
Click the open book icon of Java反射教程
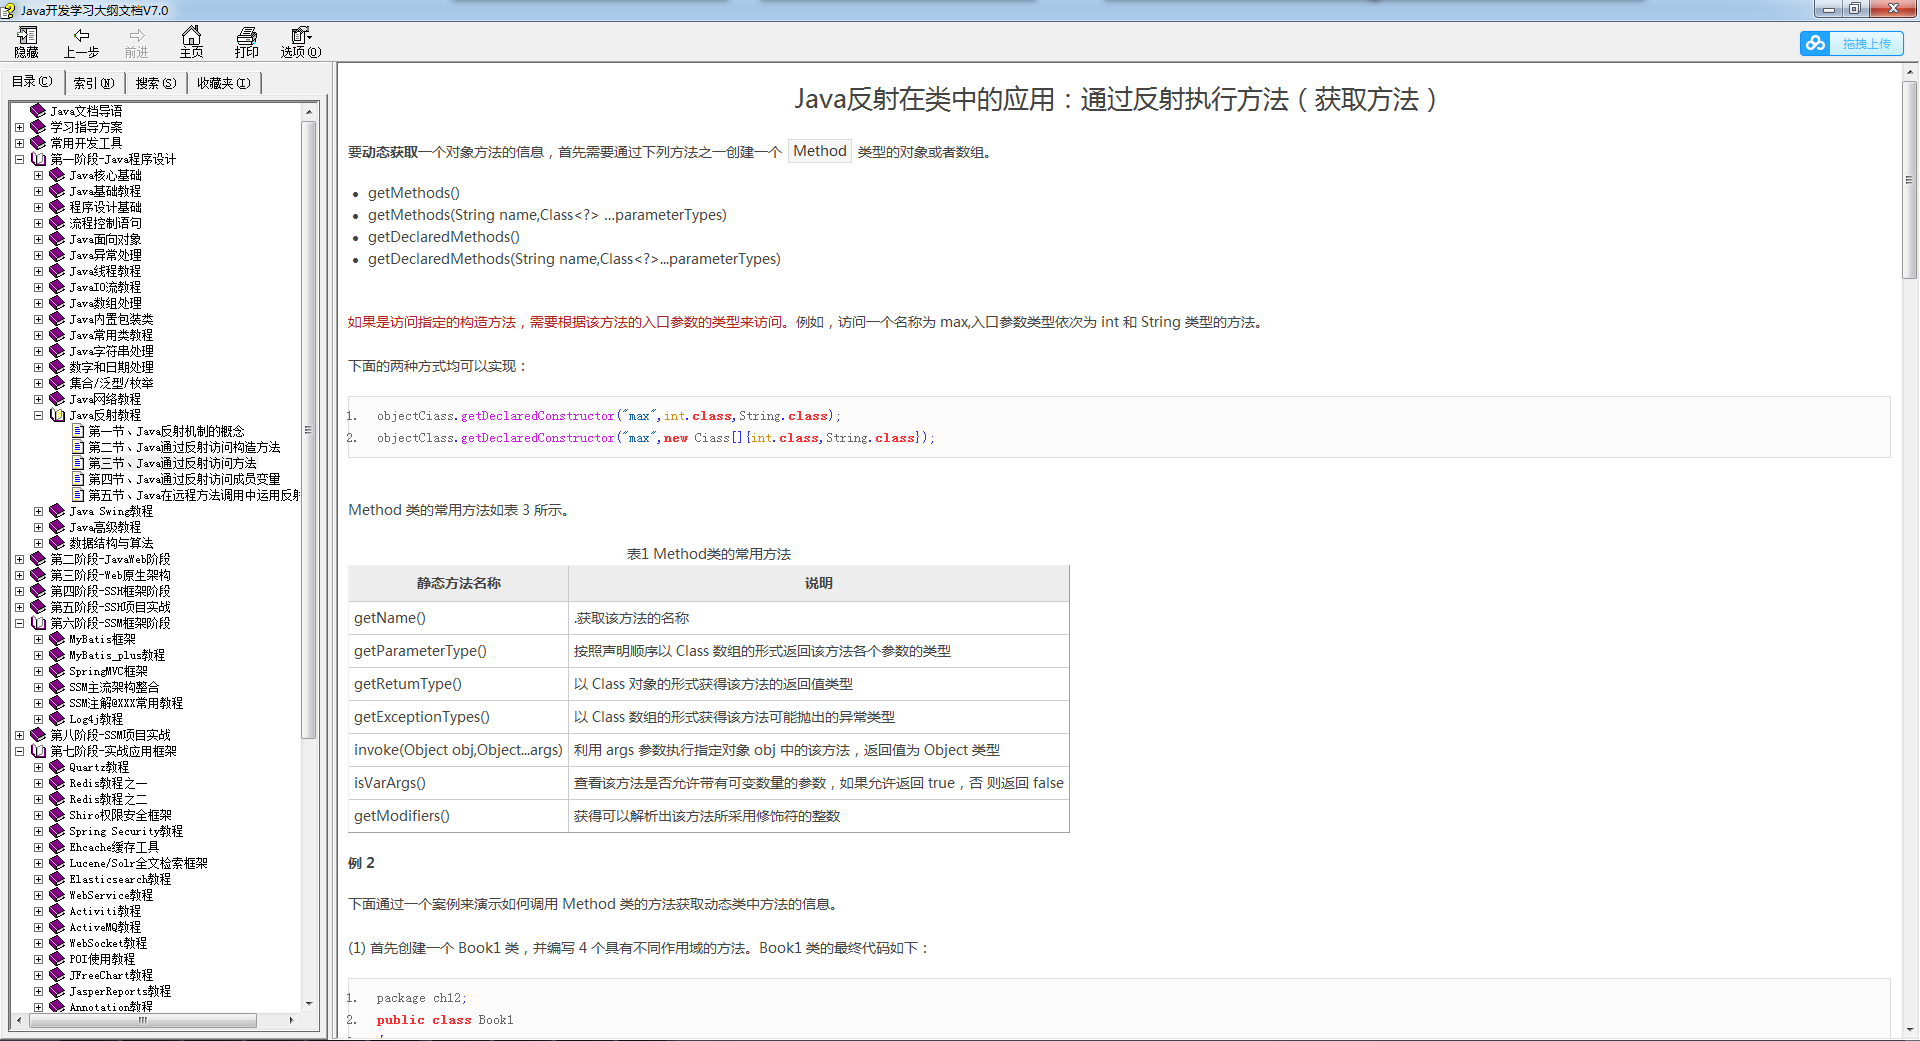pos(57,415)
